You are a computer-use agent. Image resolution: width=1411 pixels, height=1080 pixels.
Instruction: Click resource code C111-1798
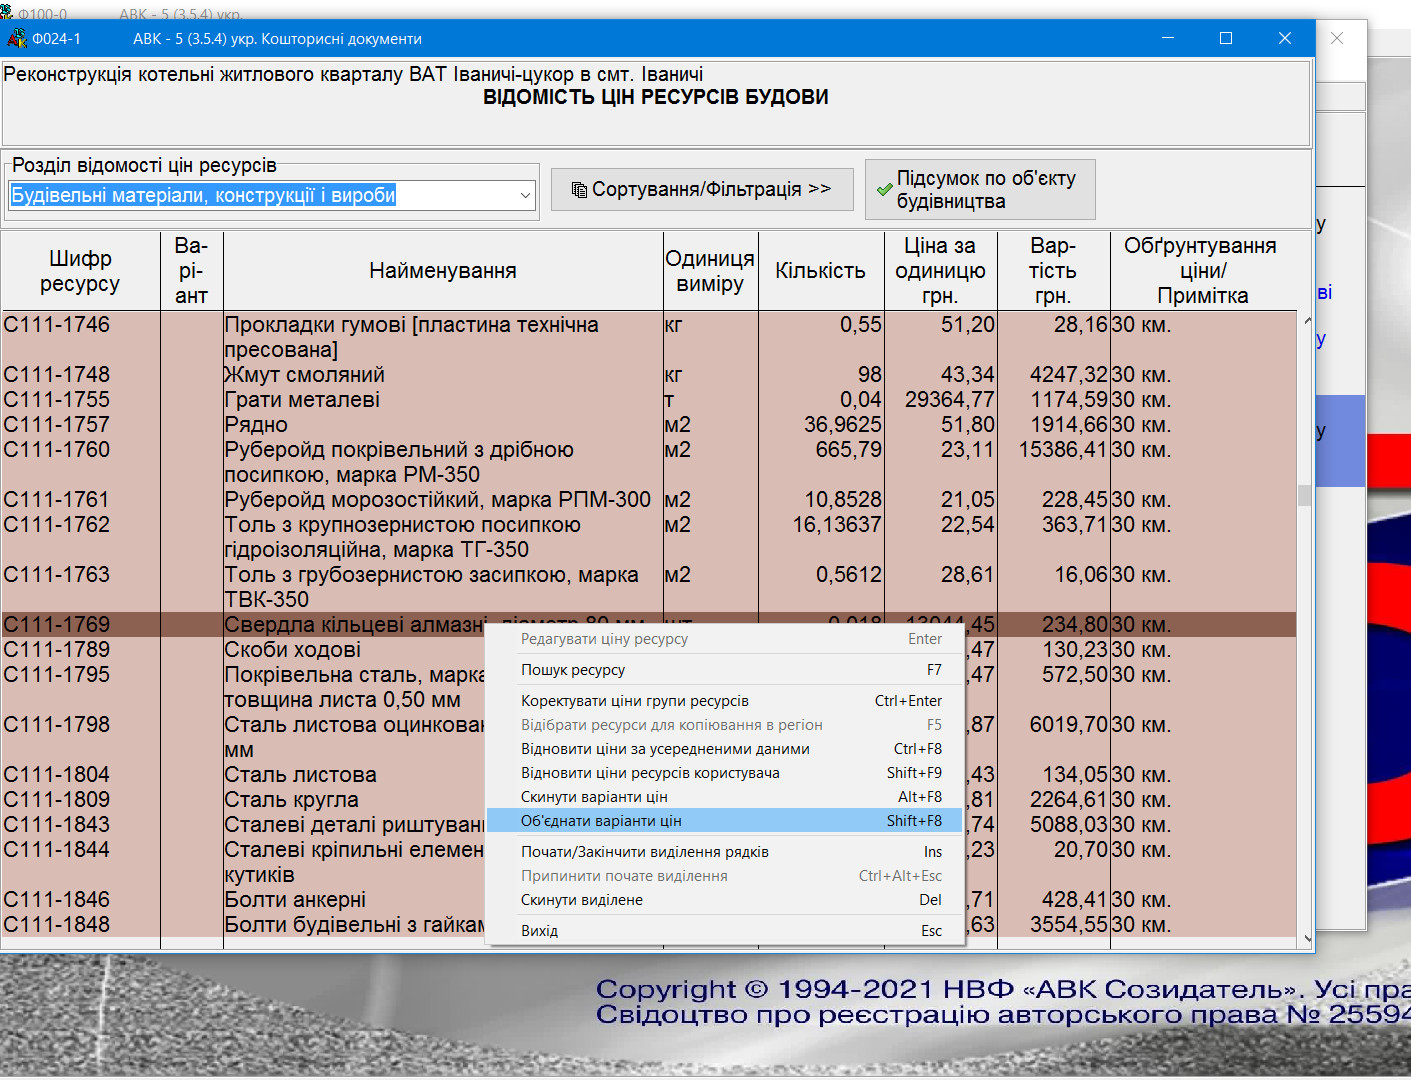57,725
